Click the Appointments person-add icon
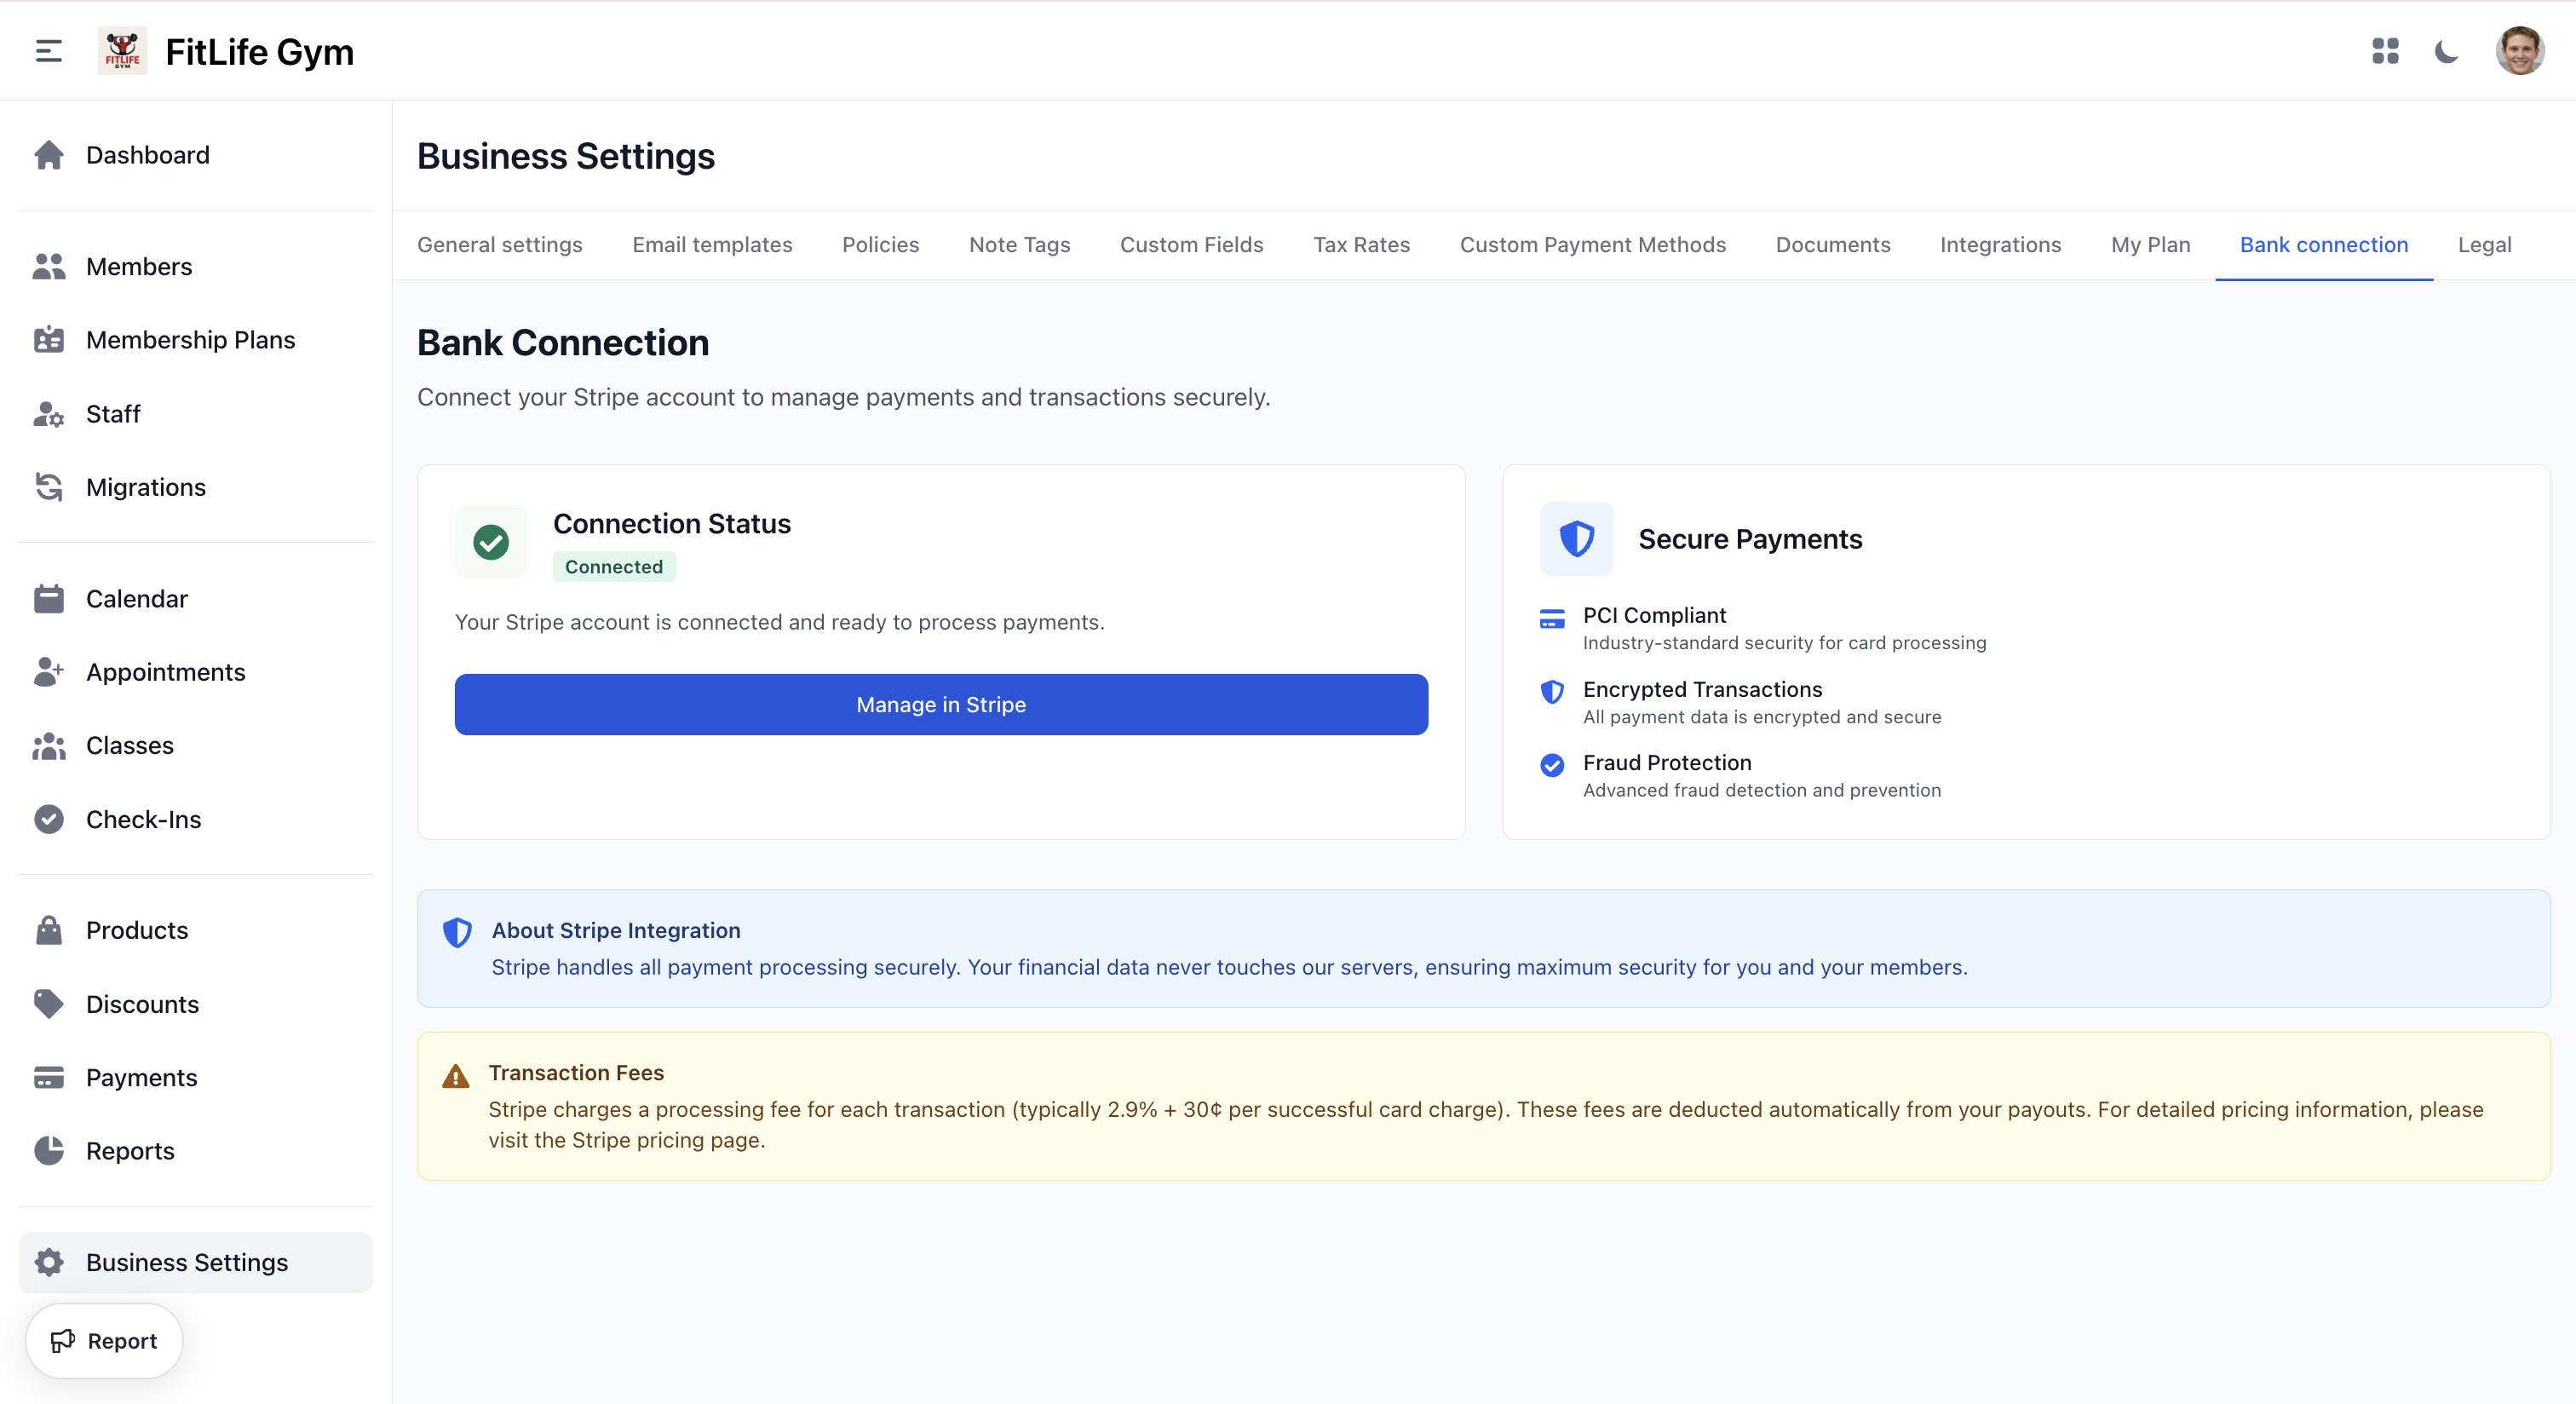2576x1404 pixels. pyautogui.click(x=48, y=672)
